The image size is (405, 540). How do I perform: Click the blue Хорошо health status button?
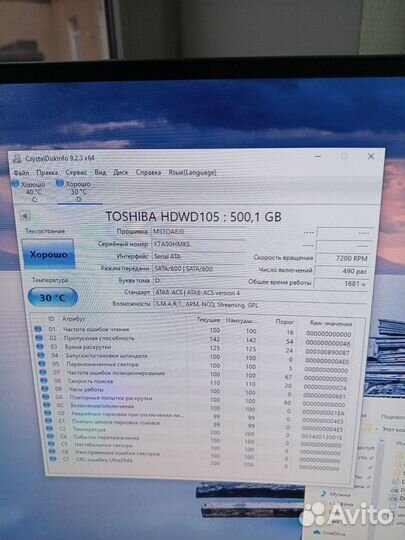click(x=48, y=254)
